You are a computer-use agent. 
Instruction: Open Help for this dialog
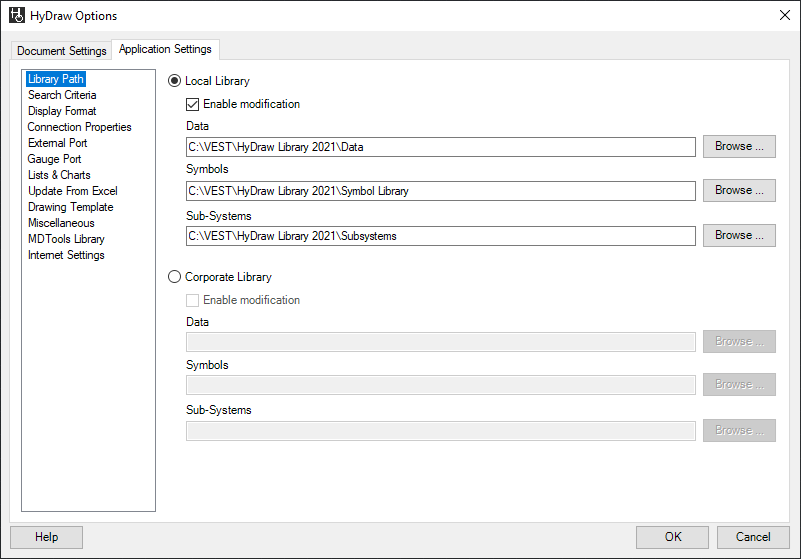[x=46, y=537]
